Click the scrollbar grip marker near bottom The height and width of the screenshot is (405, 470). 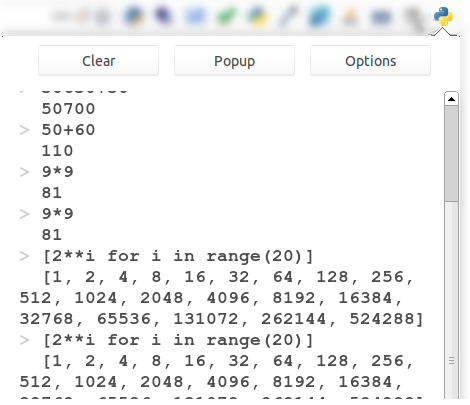(x=451, y=361)
